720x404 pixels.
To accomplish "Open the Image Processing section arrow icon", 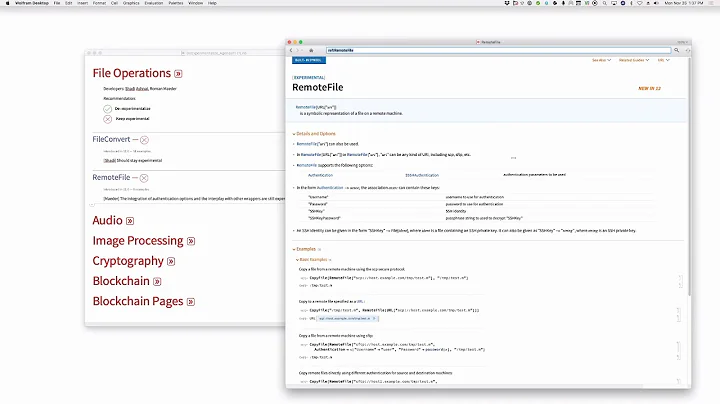I will [x=191, y=241].
